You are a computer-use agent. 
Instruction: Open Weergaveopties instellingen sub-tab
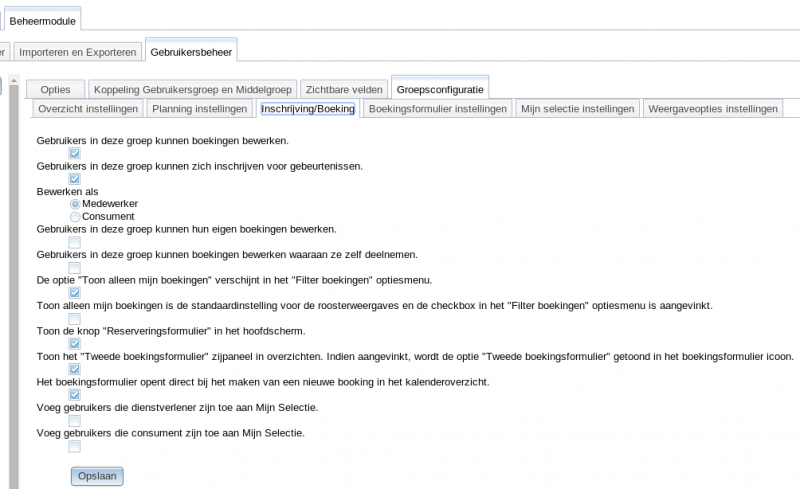[713, 109]
